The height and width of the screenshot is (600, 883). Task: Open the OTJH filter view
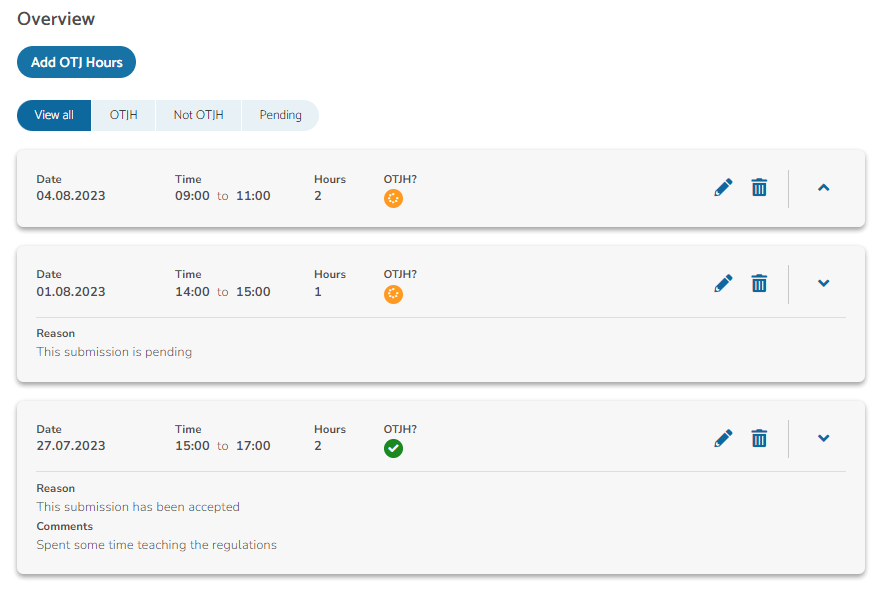pos(123,115)
